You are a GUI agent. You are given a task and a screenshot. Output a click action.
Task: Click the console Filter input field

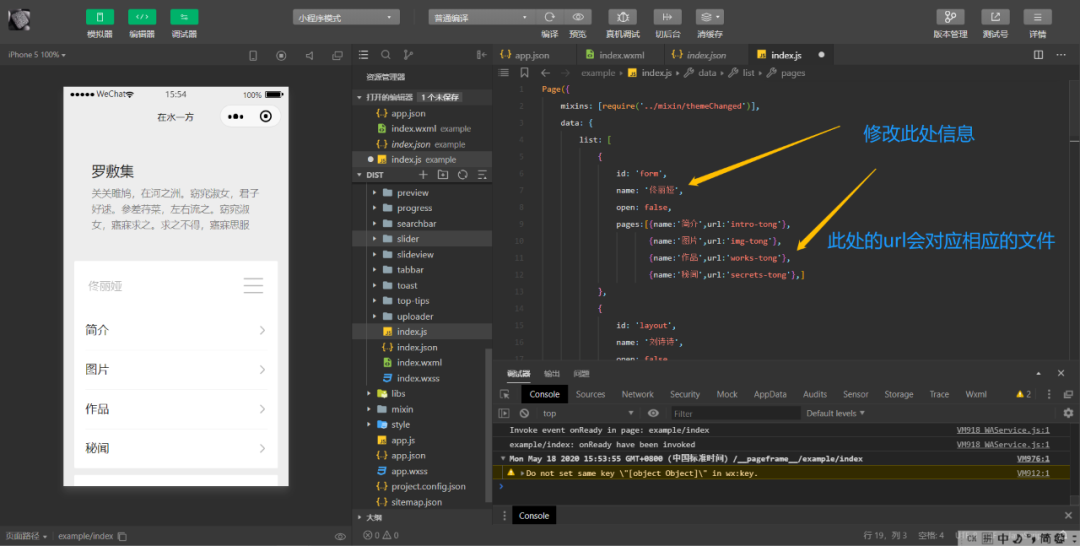click(734, 413)
